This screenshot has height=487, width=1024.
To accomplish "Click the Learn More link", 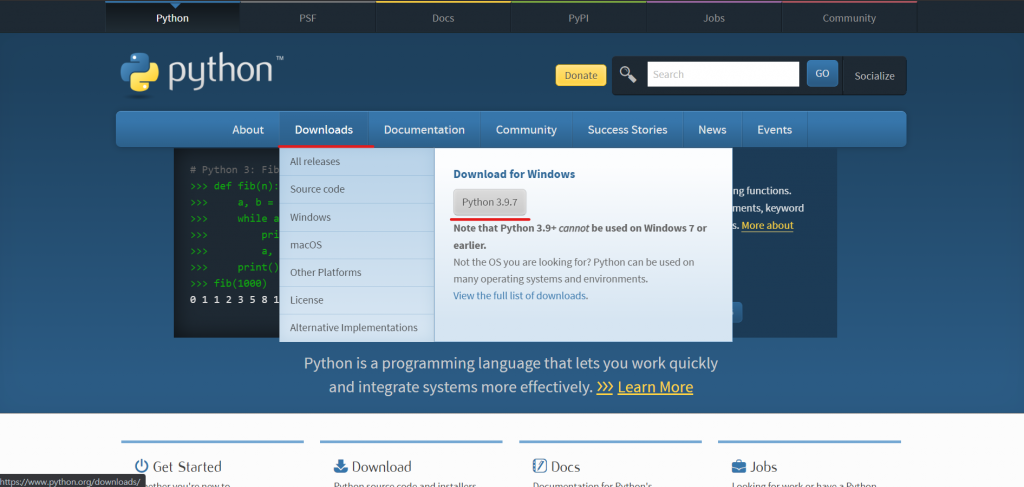I will tap(655, 387).
